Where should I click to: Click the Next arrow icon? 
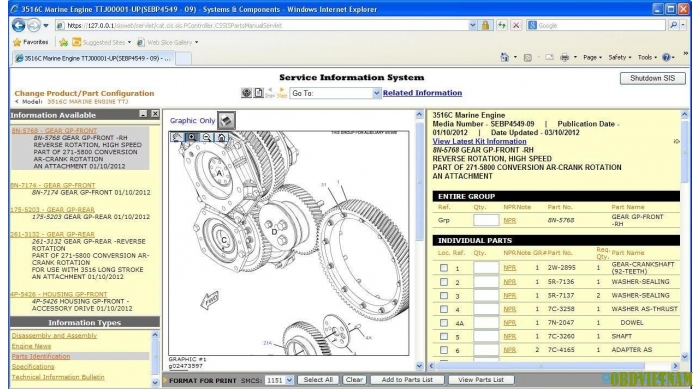click(x=282, y=93)
